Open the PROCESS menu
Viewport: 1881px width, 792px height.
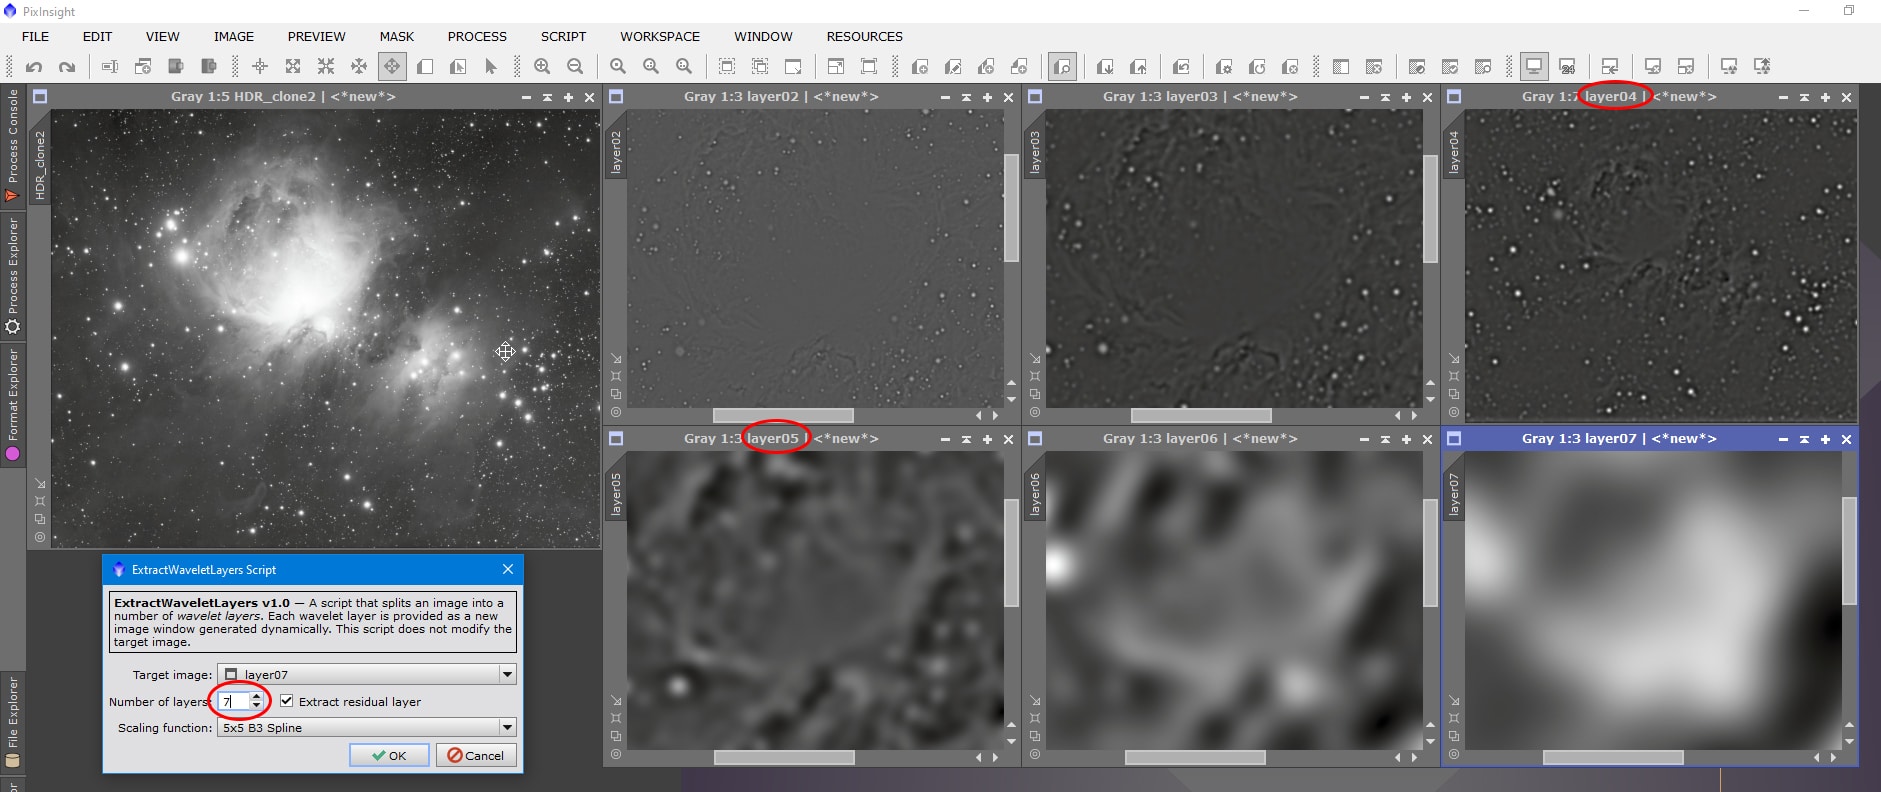(x=477, y=36)
